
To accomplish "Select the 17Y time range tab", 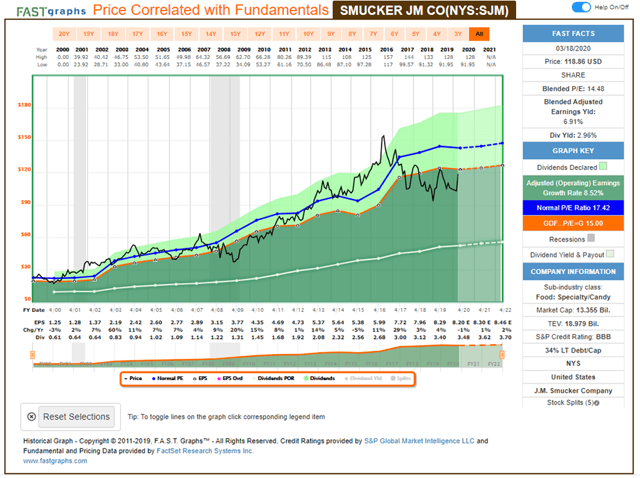I will point(138,34).
